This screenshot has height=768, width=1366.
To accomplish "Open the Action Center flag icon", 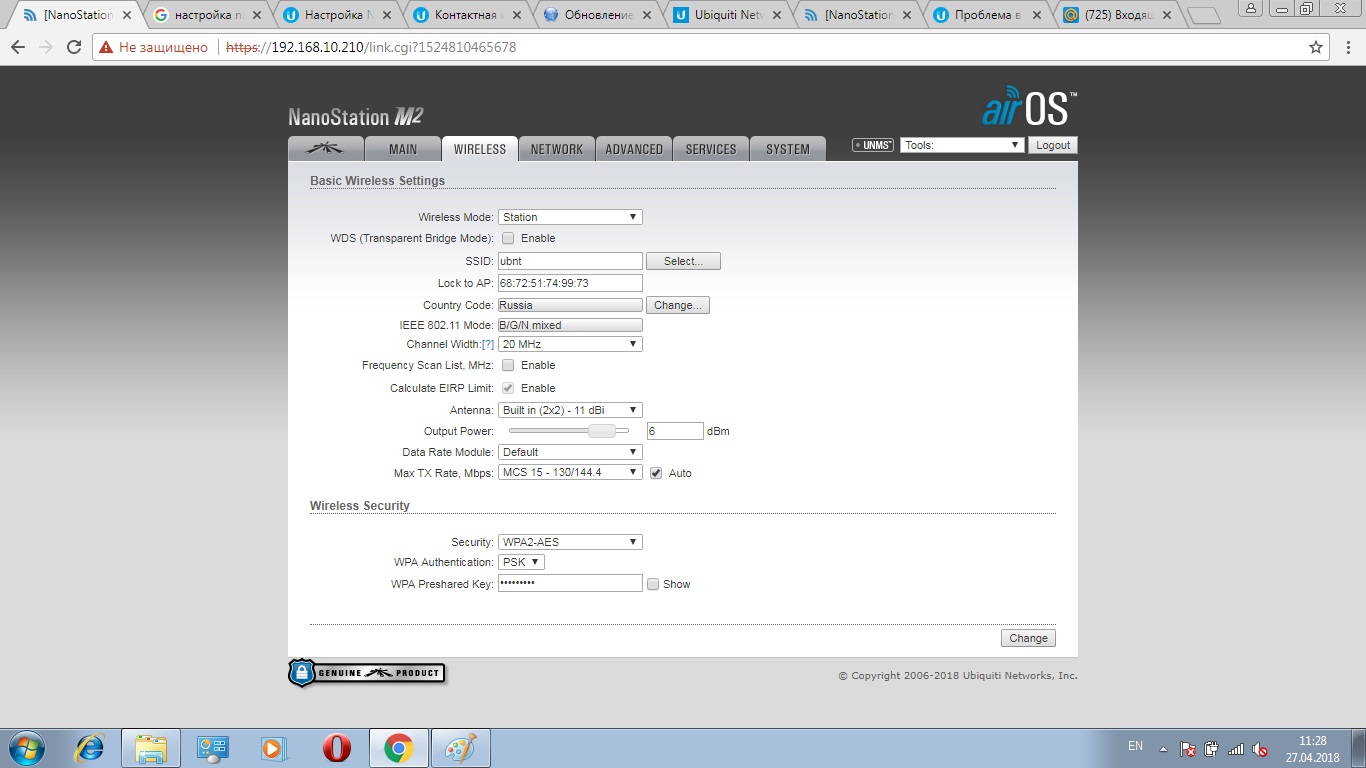I will [1187, 748].
